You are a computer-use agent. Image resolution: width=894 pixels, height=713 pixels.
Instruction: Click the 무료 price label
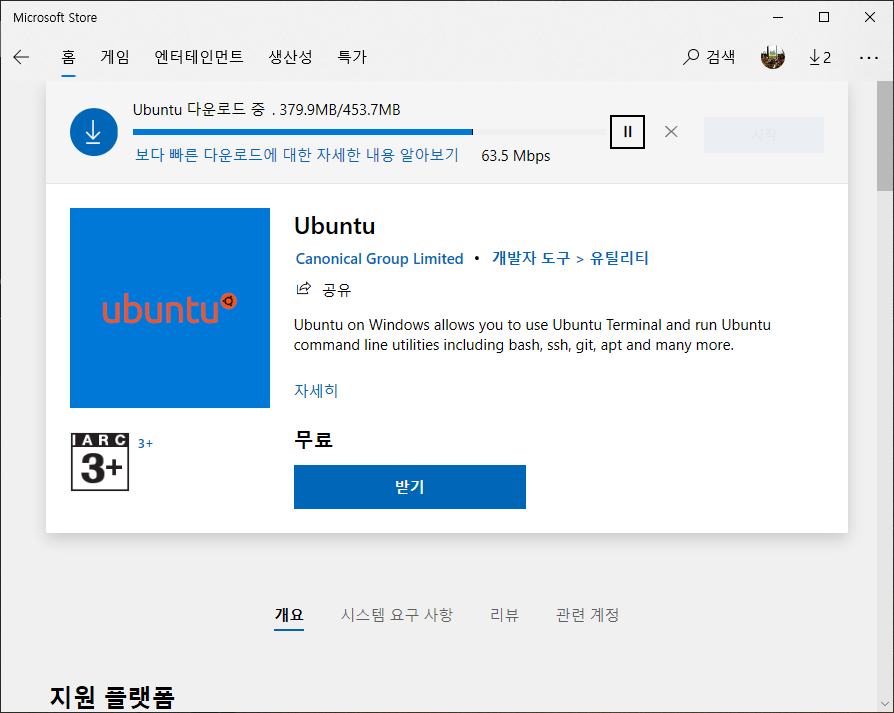(313, 439)
